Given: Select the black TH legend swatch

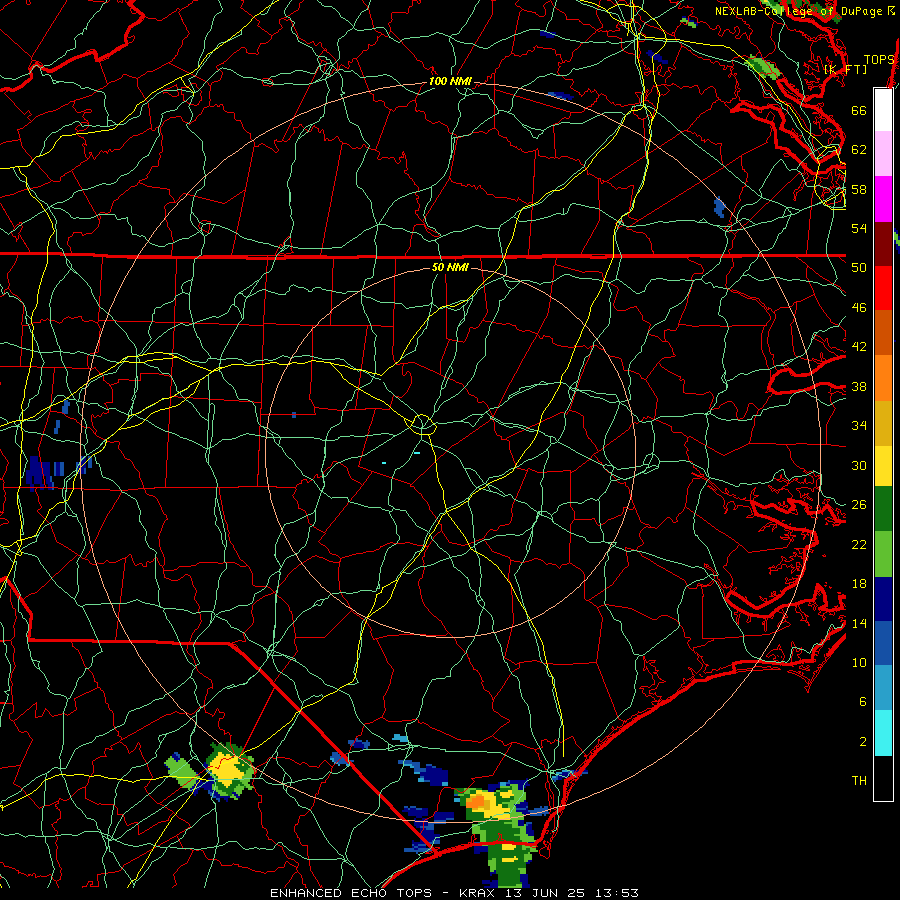Looking at the screenshot, I should [883, 778].
